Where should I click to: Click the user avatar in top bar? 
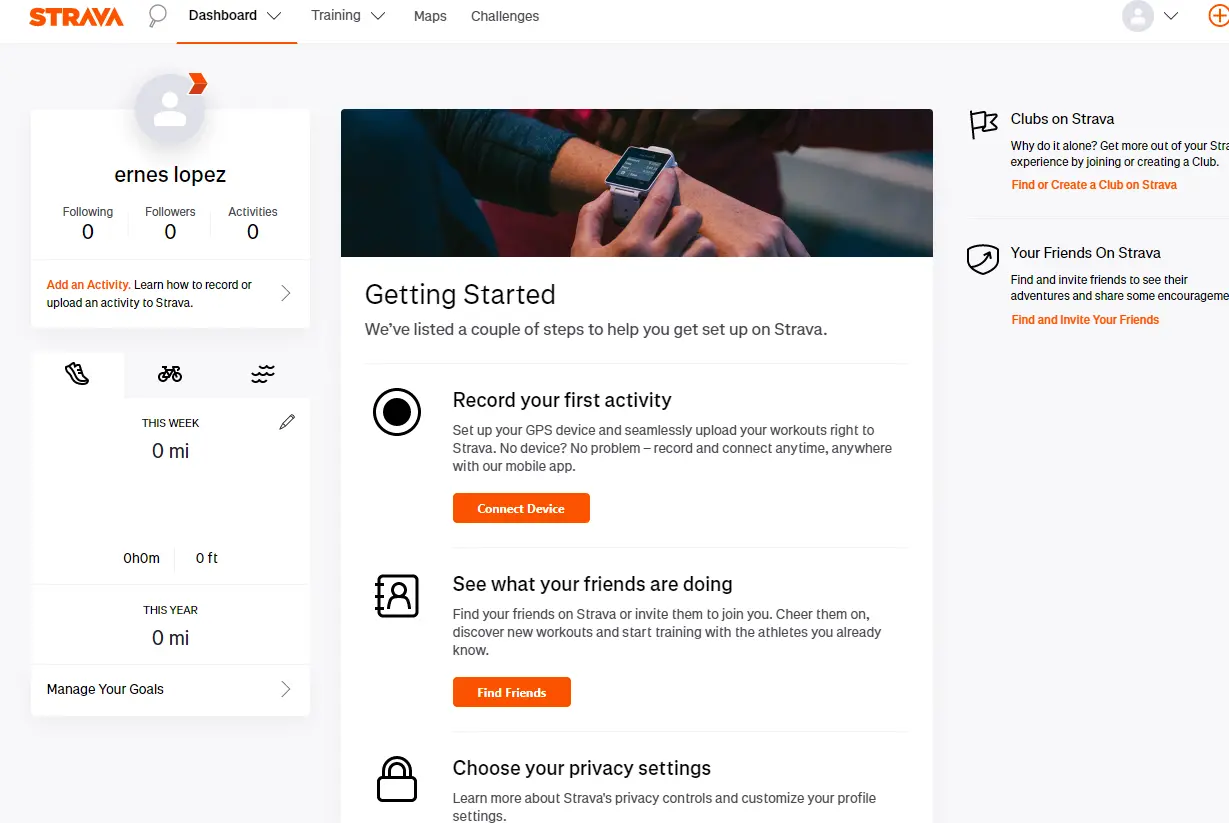tap(1138, 16)
